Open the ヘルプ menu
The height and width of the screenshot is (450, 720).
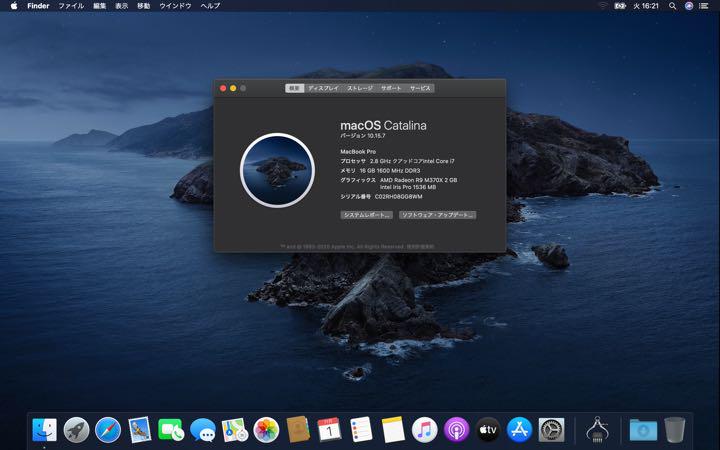pos(210,6)
